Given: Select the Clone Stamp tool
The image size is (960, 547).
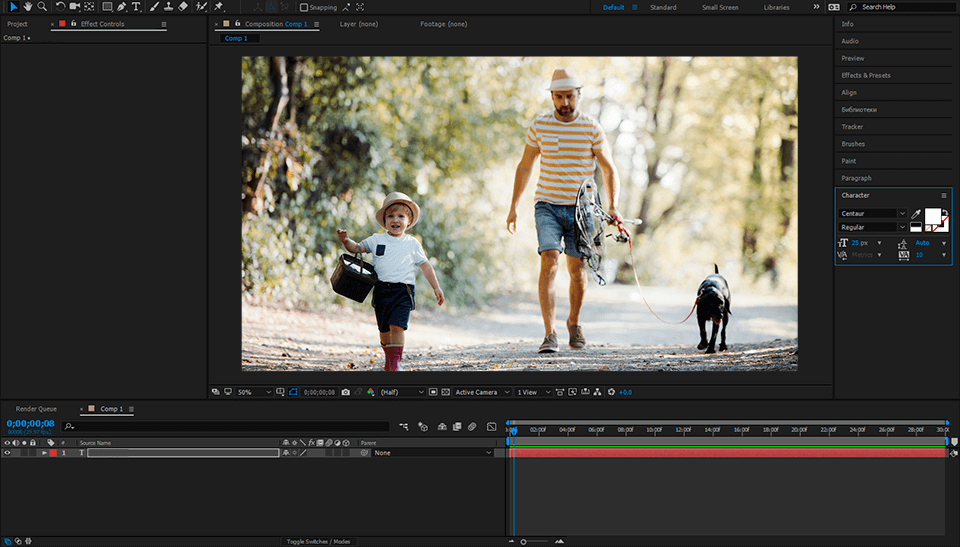Looking at the screenshot, I should [x=168, y=7].
